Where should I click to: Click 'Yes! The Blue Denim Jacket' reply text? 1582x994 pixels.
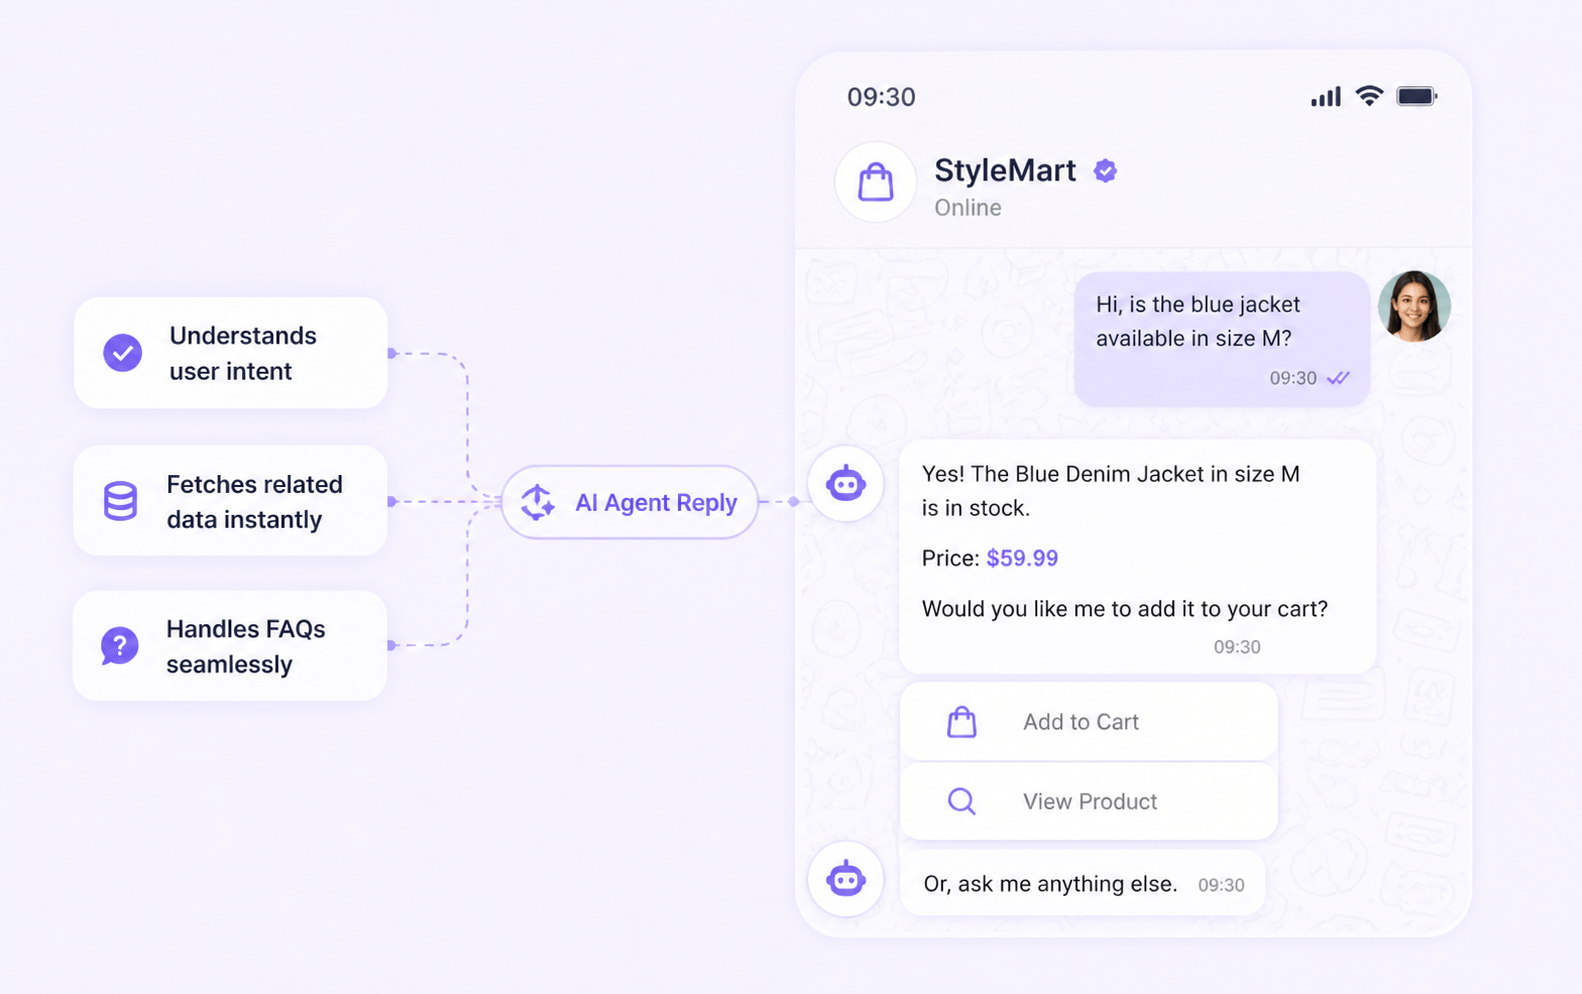(1111, 491)
